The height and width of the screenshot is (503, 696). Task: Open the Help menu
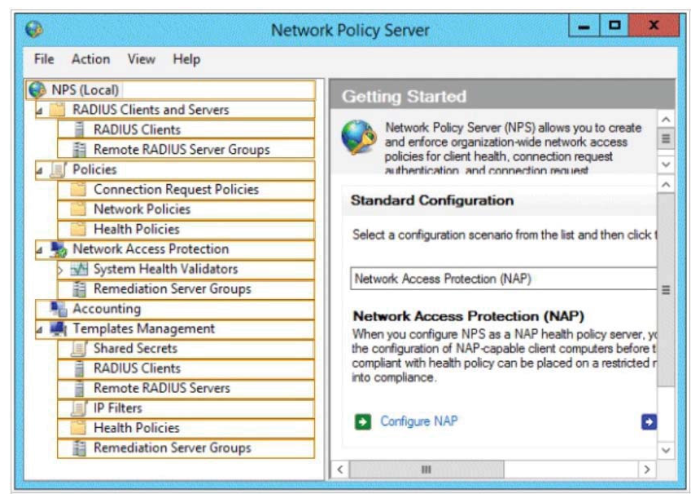pos(186,59)
